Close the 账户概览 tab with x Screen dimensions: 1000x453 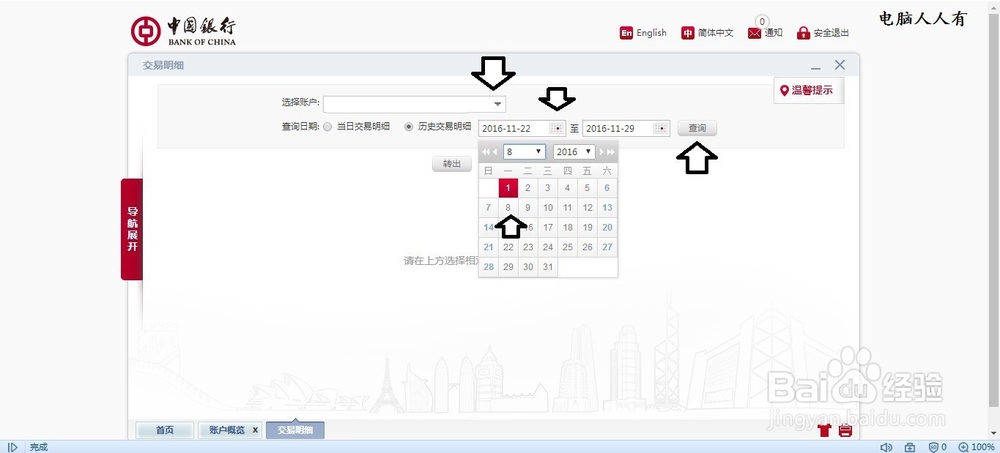(255, 430)
